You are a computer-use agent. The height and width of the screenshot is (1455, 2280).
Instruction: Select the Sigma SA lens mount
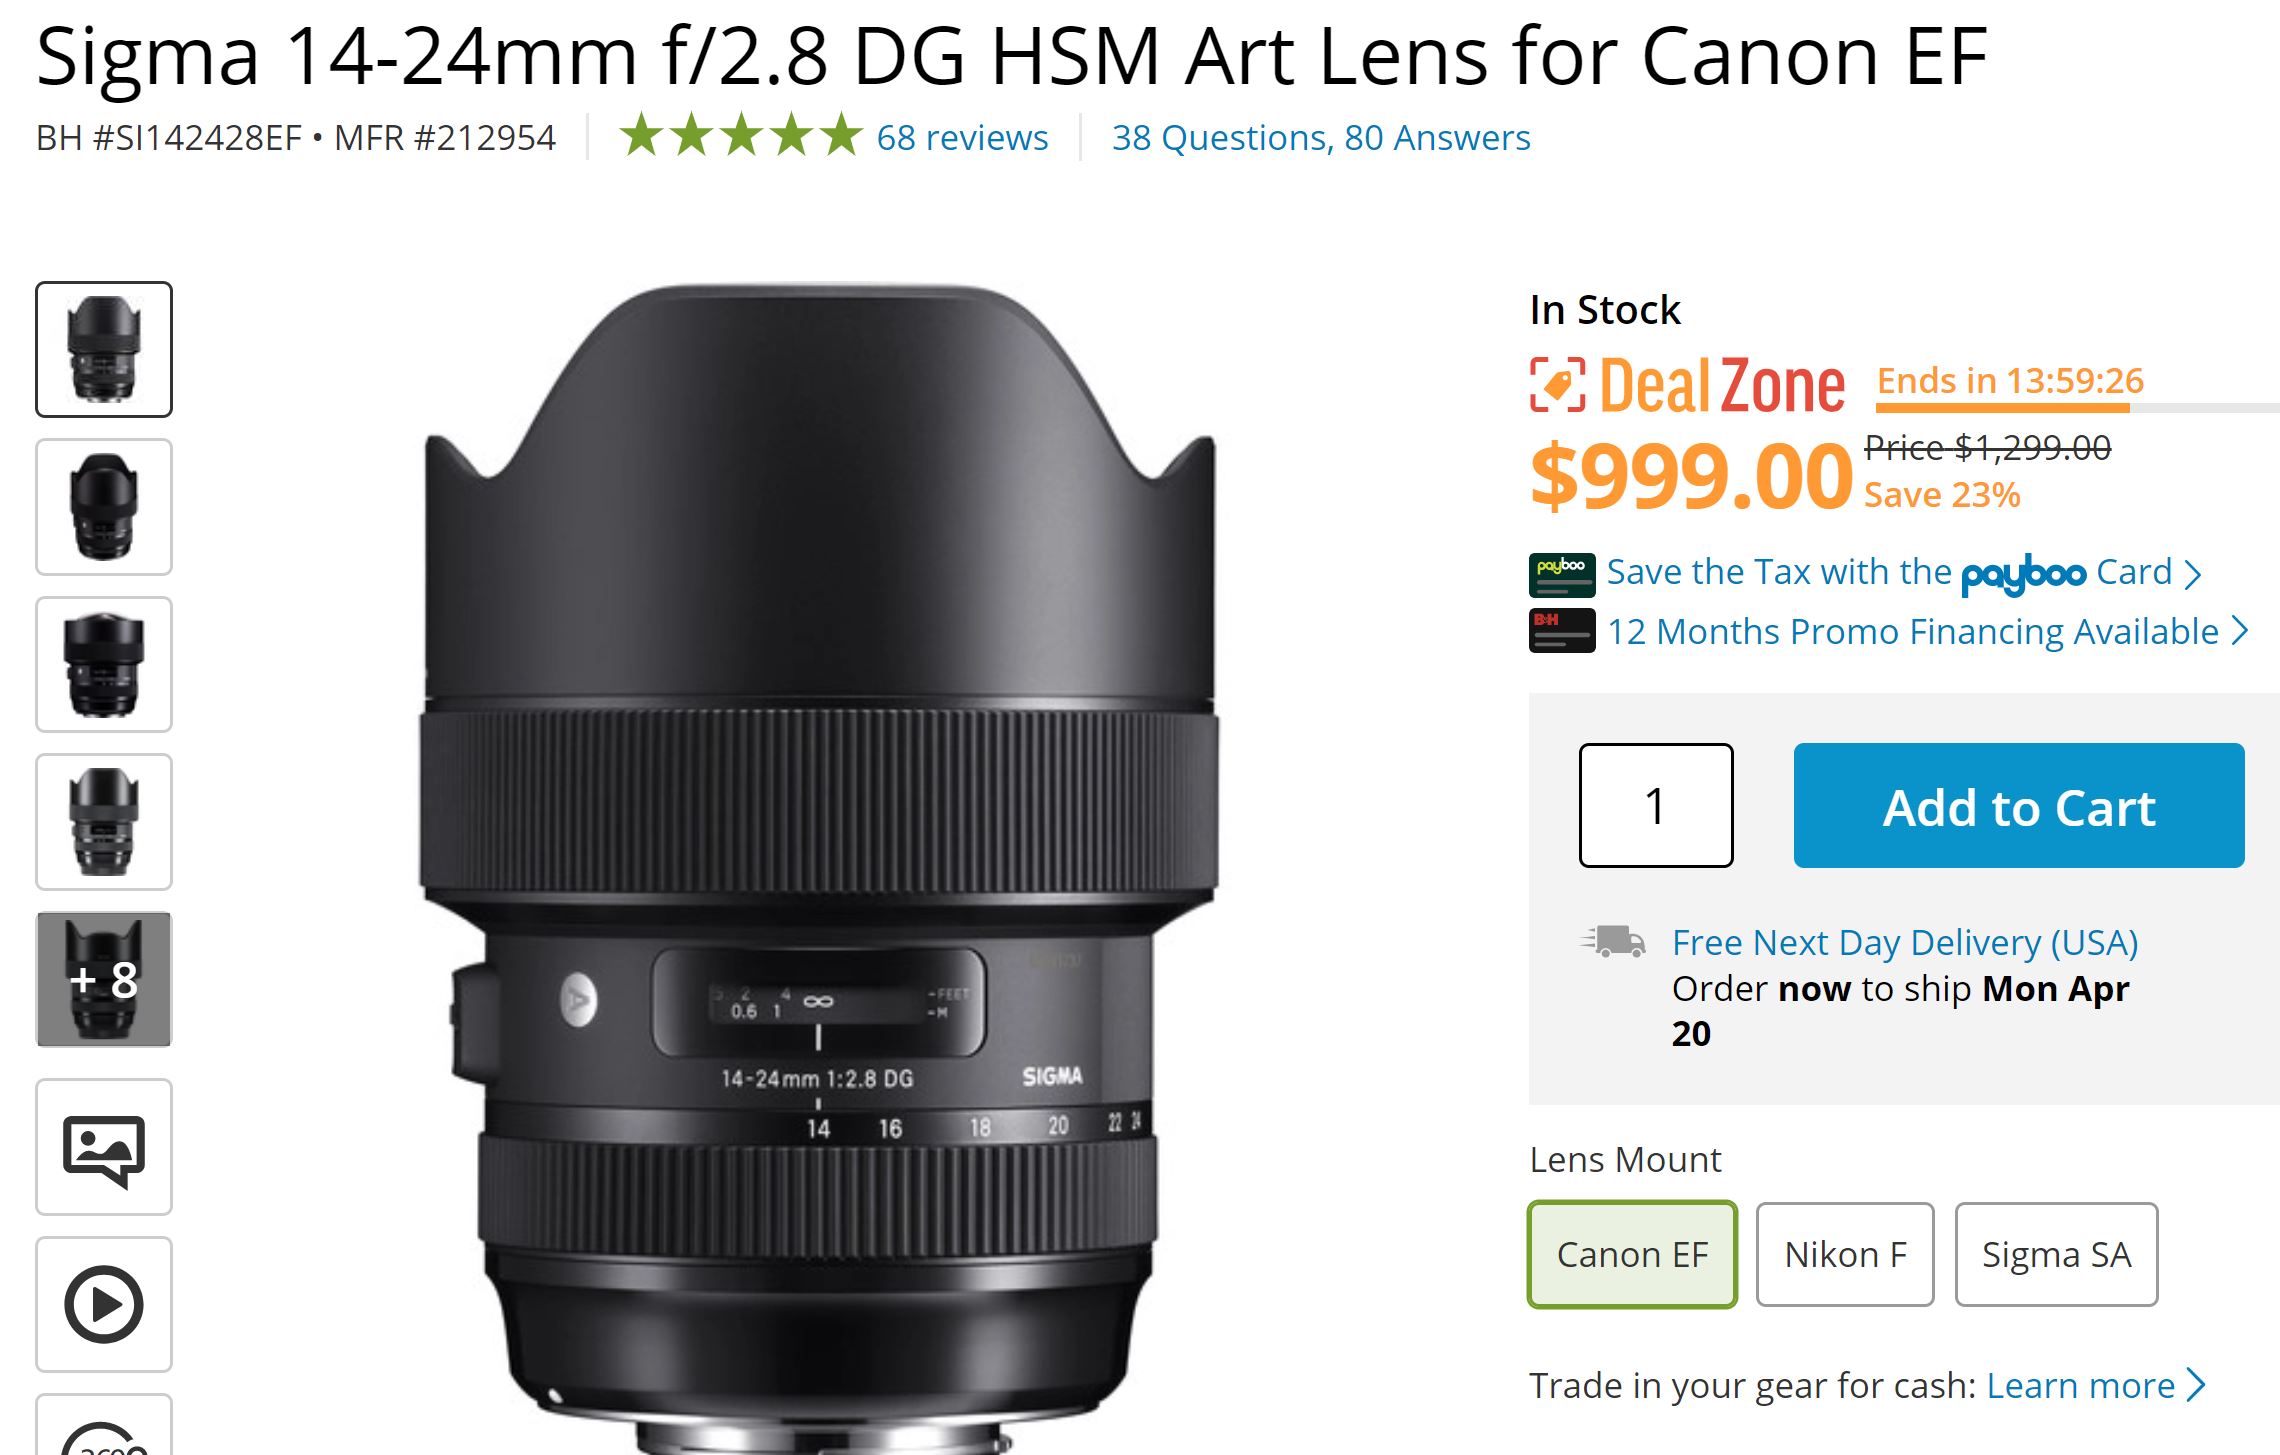point(2056,1254)
